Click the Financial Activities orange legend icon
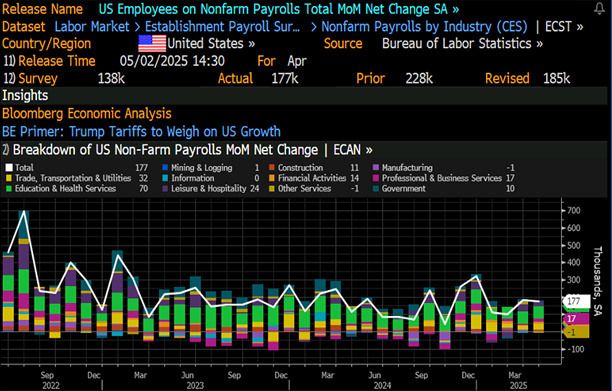The image size is (612, 391). [272, 178]
